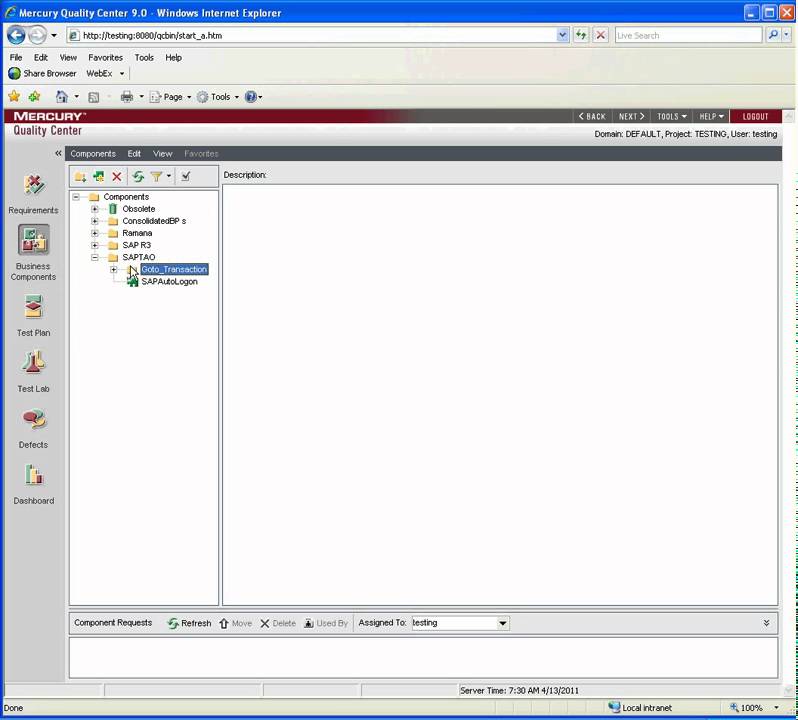Screen dimensions: 798x720
Task: Open the Business Components module icon
Action: 34,239
